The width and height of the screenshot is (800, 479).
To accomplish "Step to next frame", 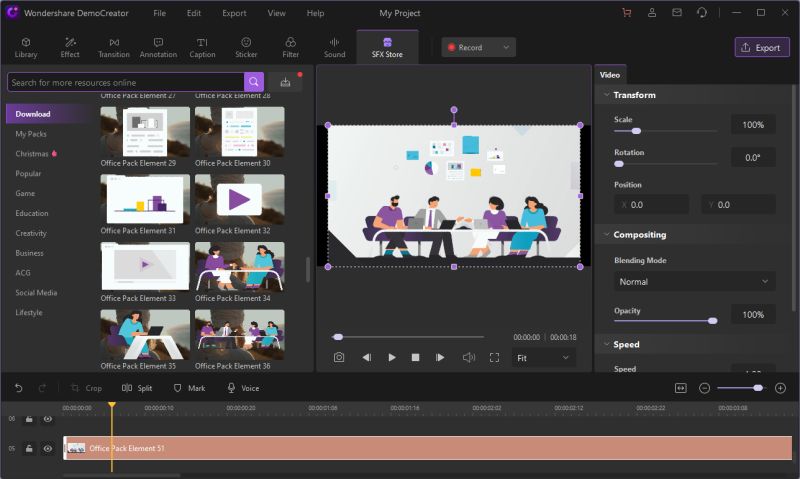I will (440, 358).
